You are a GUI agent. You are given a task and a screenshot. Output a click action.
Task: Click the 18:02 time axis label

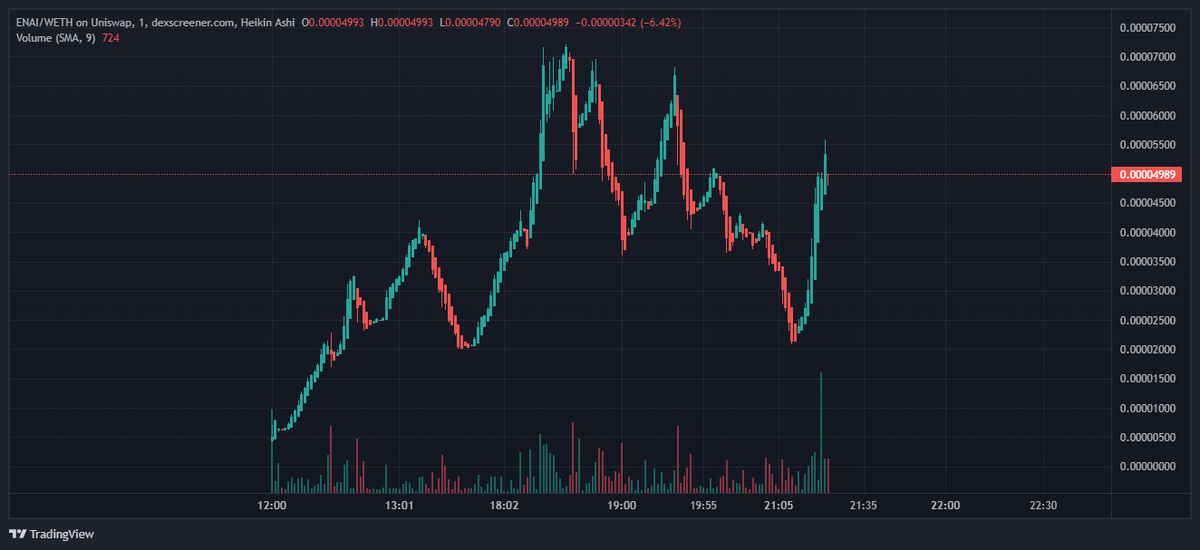(504, 506)
